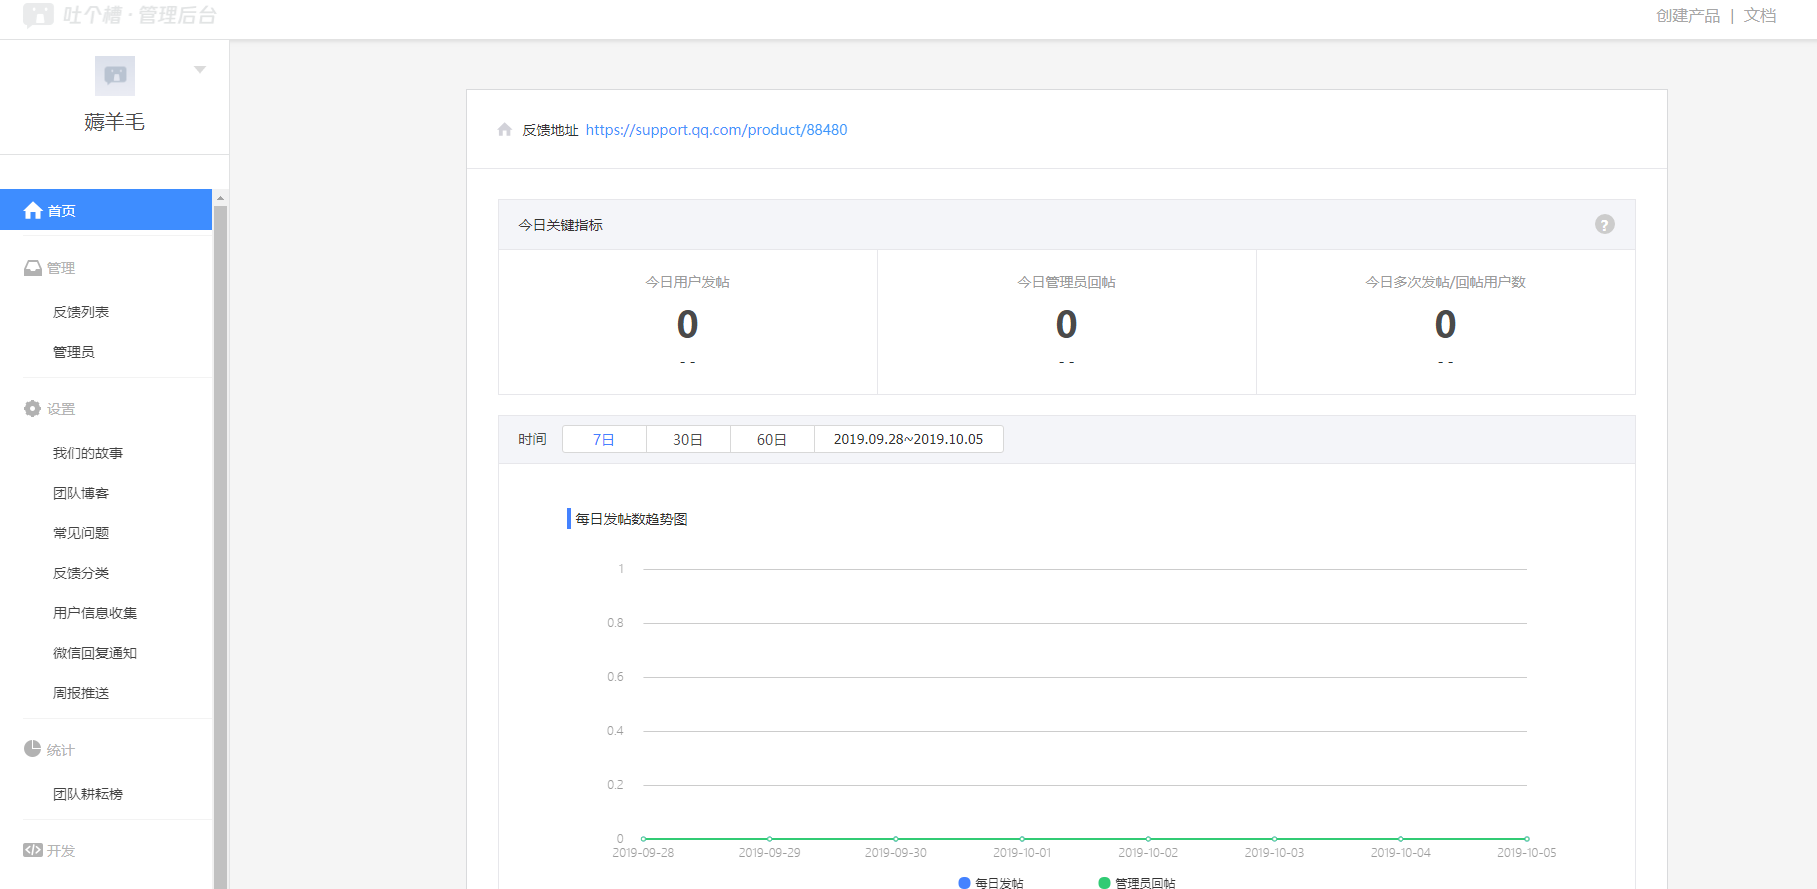Open 团队耕耘榜 under 统计
The height and width of the screenshot is (889, 1817).
coord(88,794)
